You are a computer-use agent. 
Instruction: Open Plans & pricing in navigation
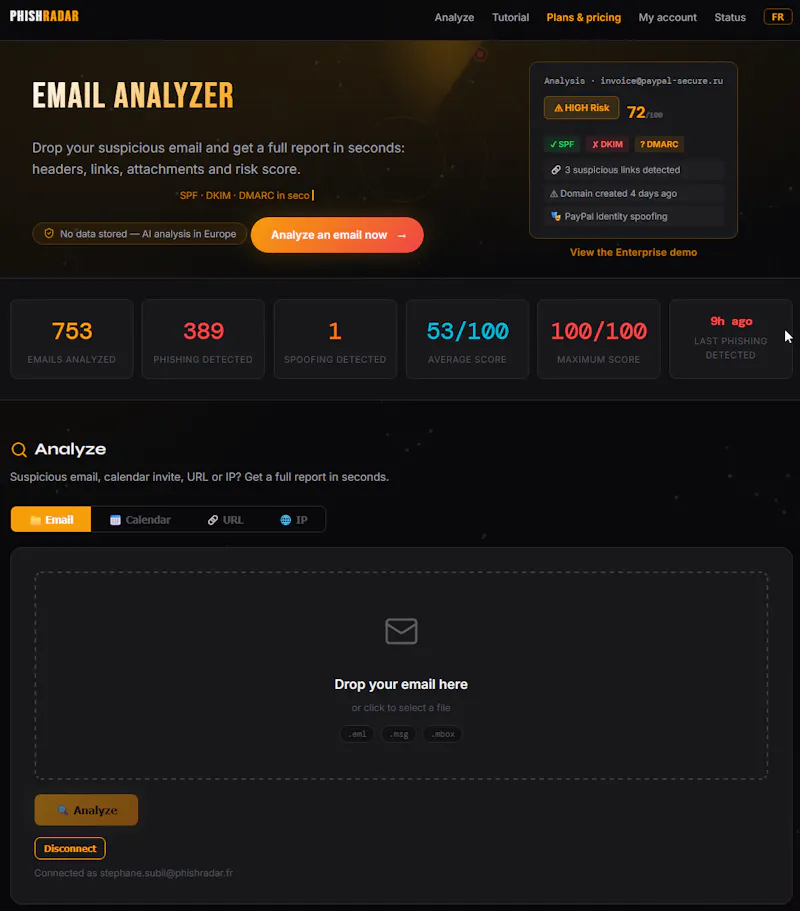pos(583,17)
